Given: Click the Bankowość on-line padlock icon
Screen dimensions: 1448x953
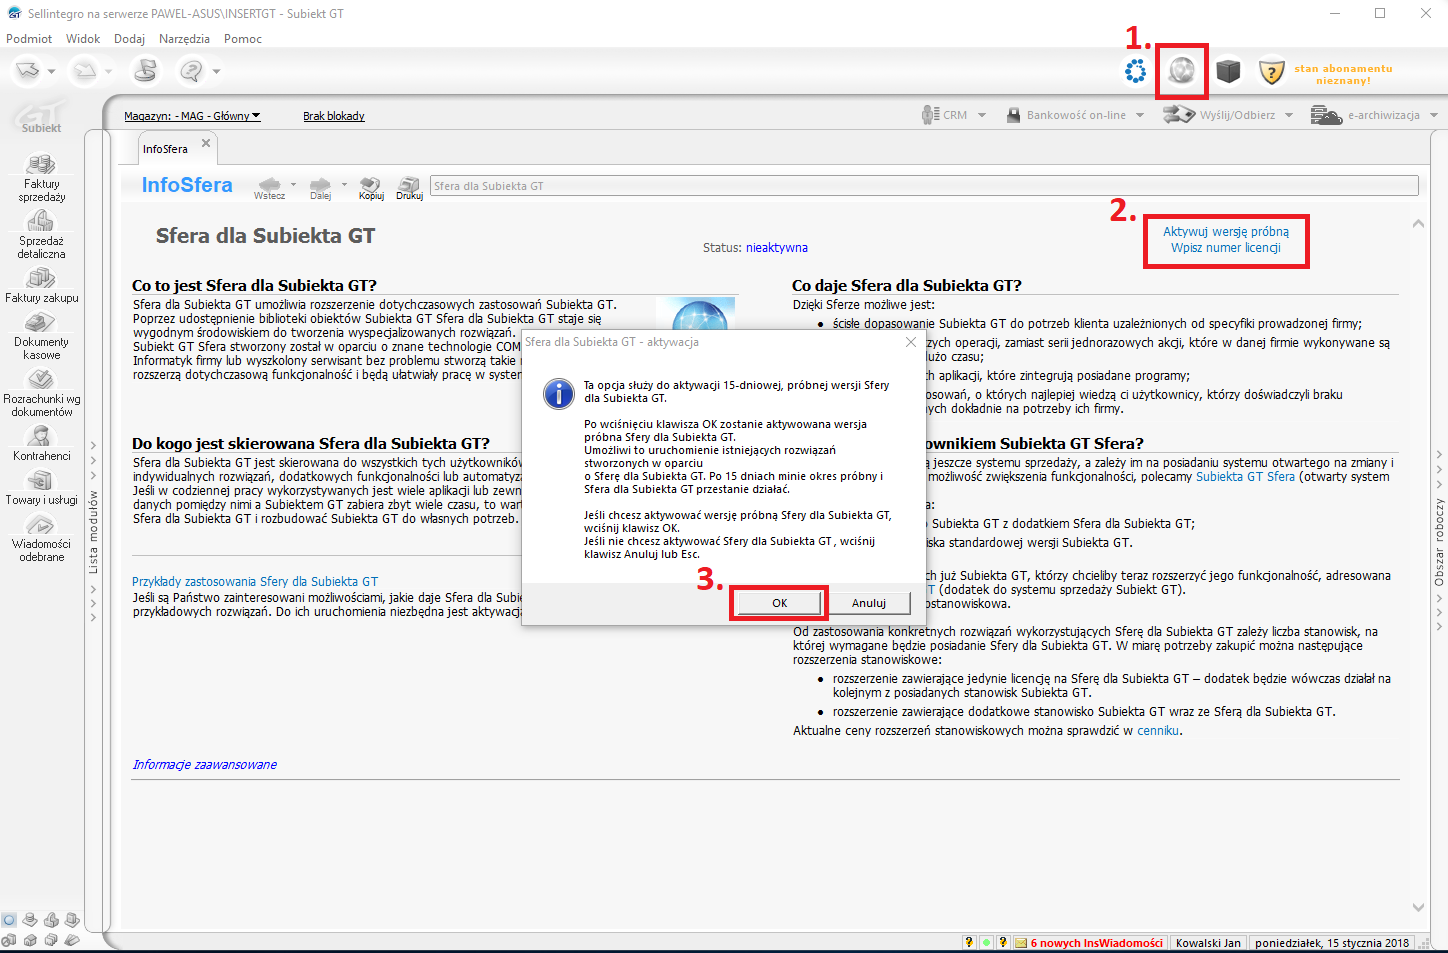Looking at the screenshot, I should click(x=1014, y=115).
